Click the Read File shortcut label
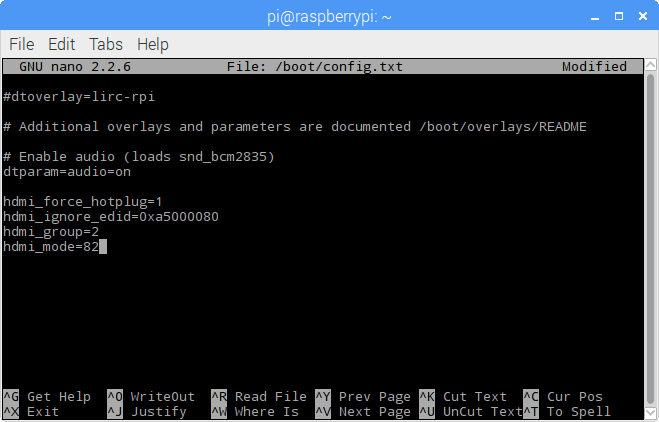The width and height of the screenshot is (659, 422). coord(270,397)
